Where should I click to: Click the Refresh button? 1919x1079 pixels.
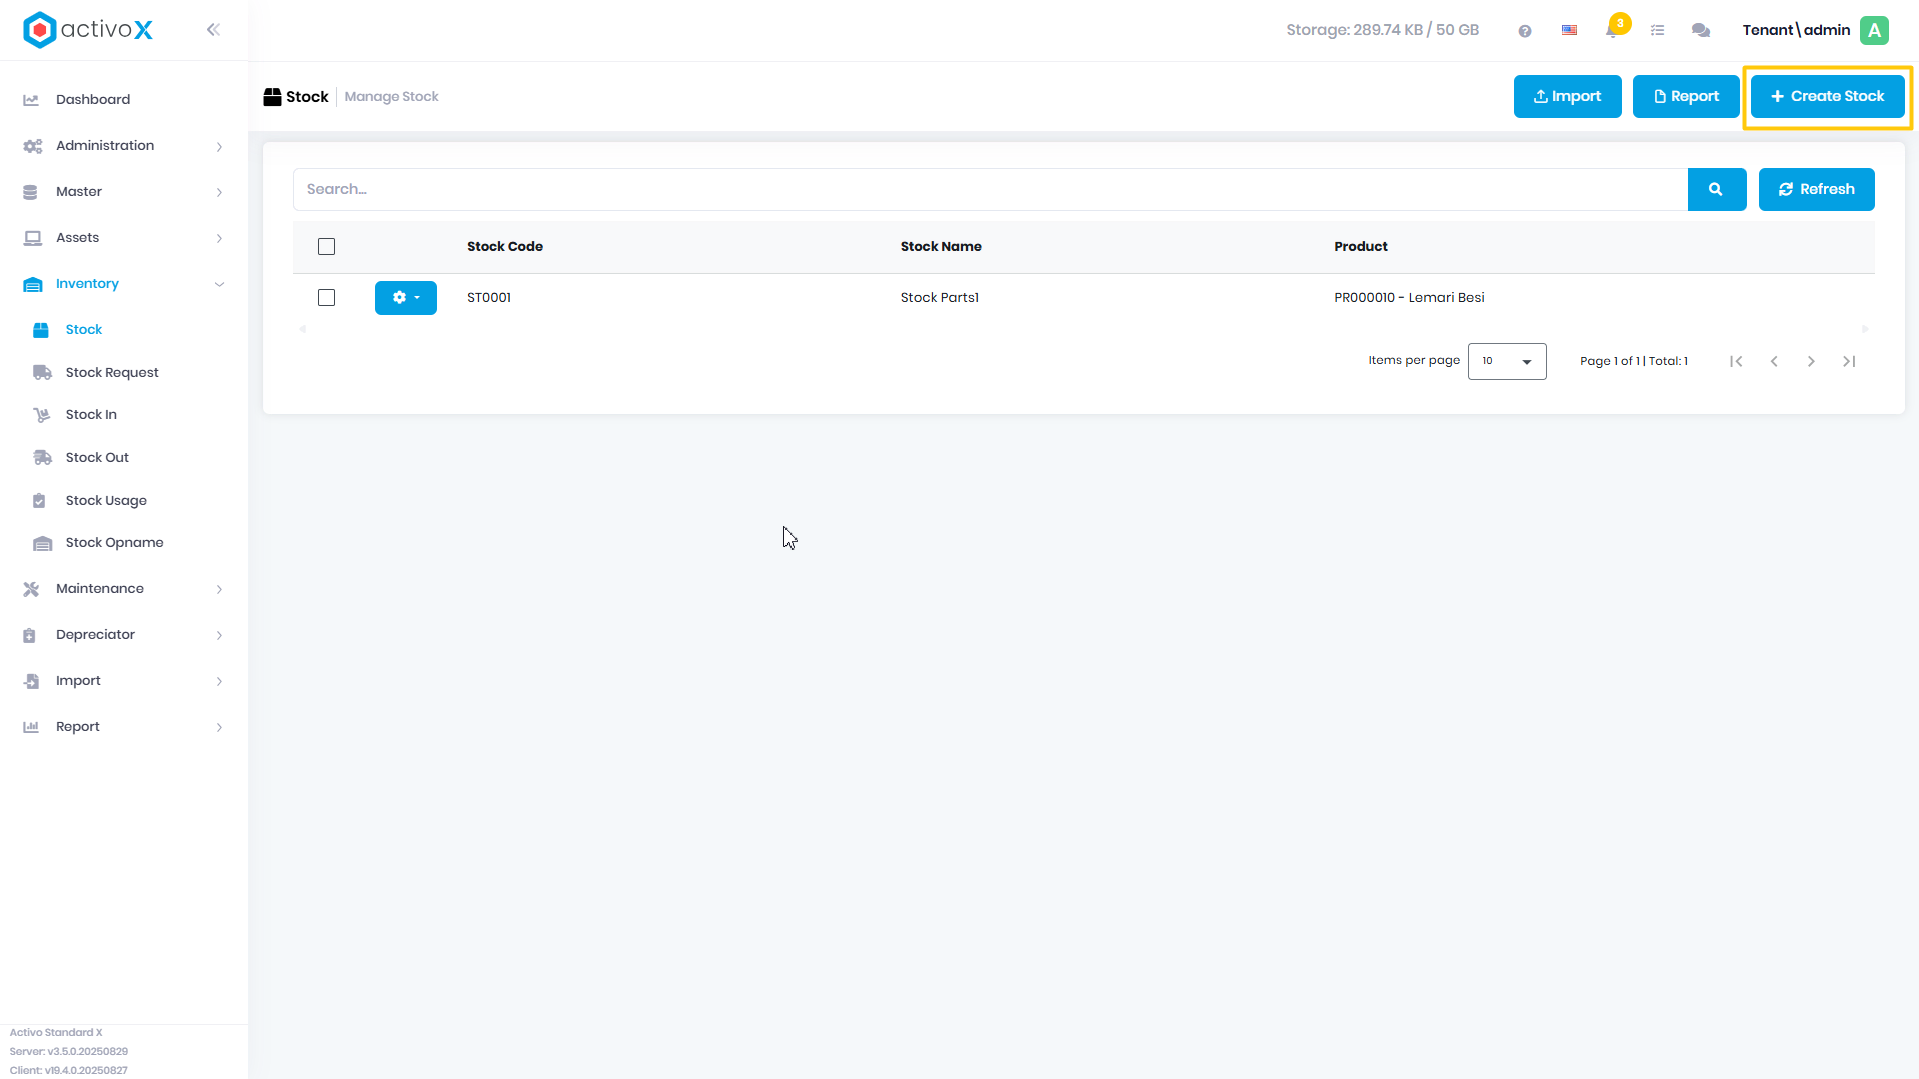1816,189
